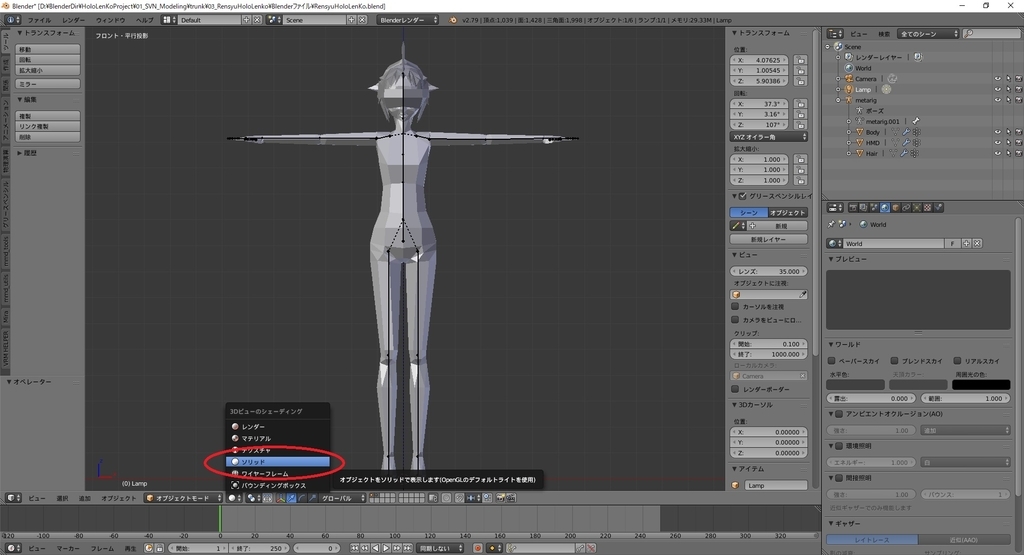Open the World properties tab icon
The image size is (1024, 555).
885,207
